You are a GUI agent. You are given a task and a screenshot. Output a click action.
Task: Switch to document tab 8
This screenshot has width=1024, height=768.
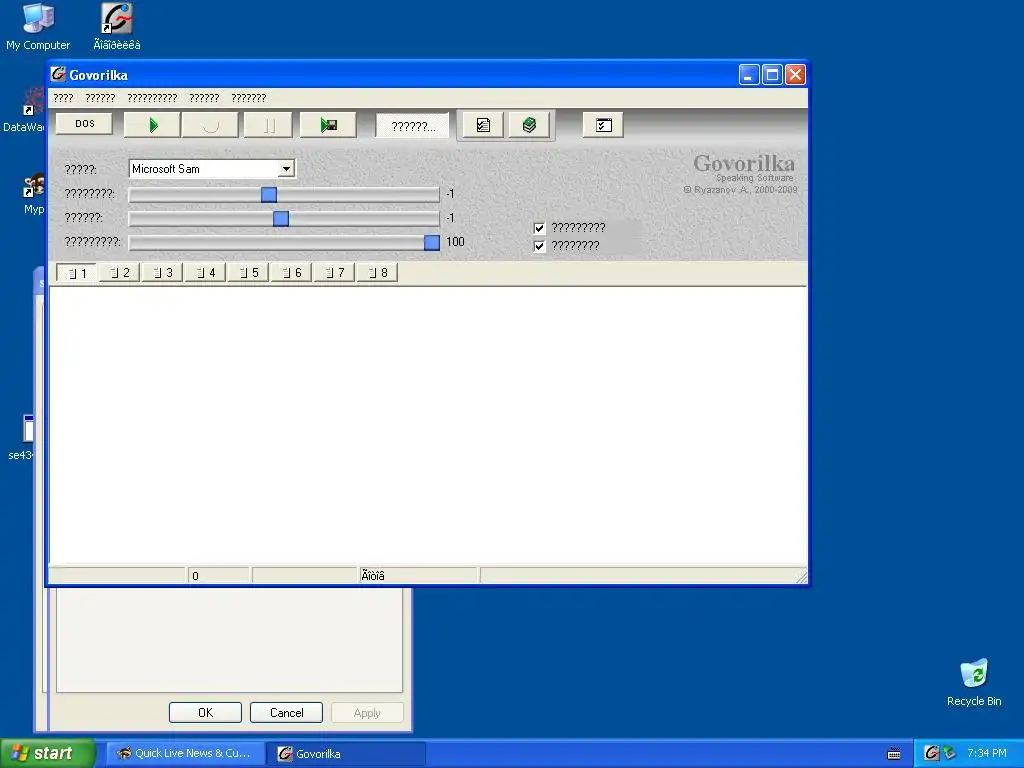(377, 273)
